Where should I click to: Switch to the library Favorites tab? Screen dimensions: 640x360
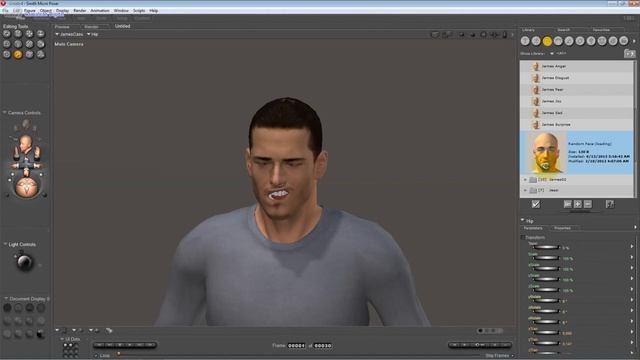point(601,30)
